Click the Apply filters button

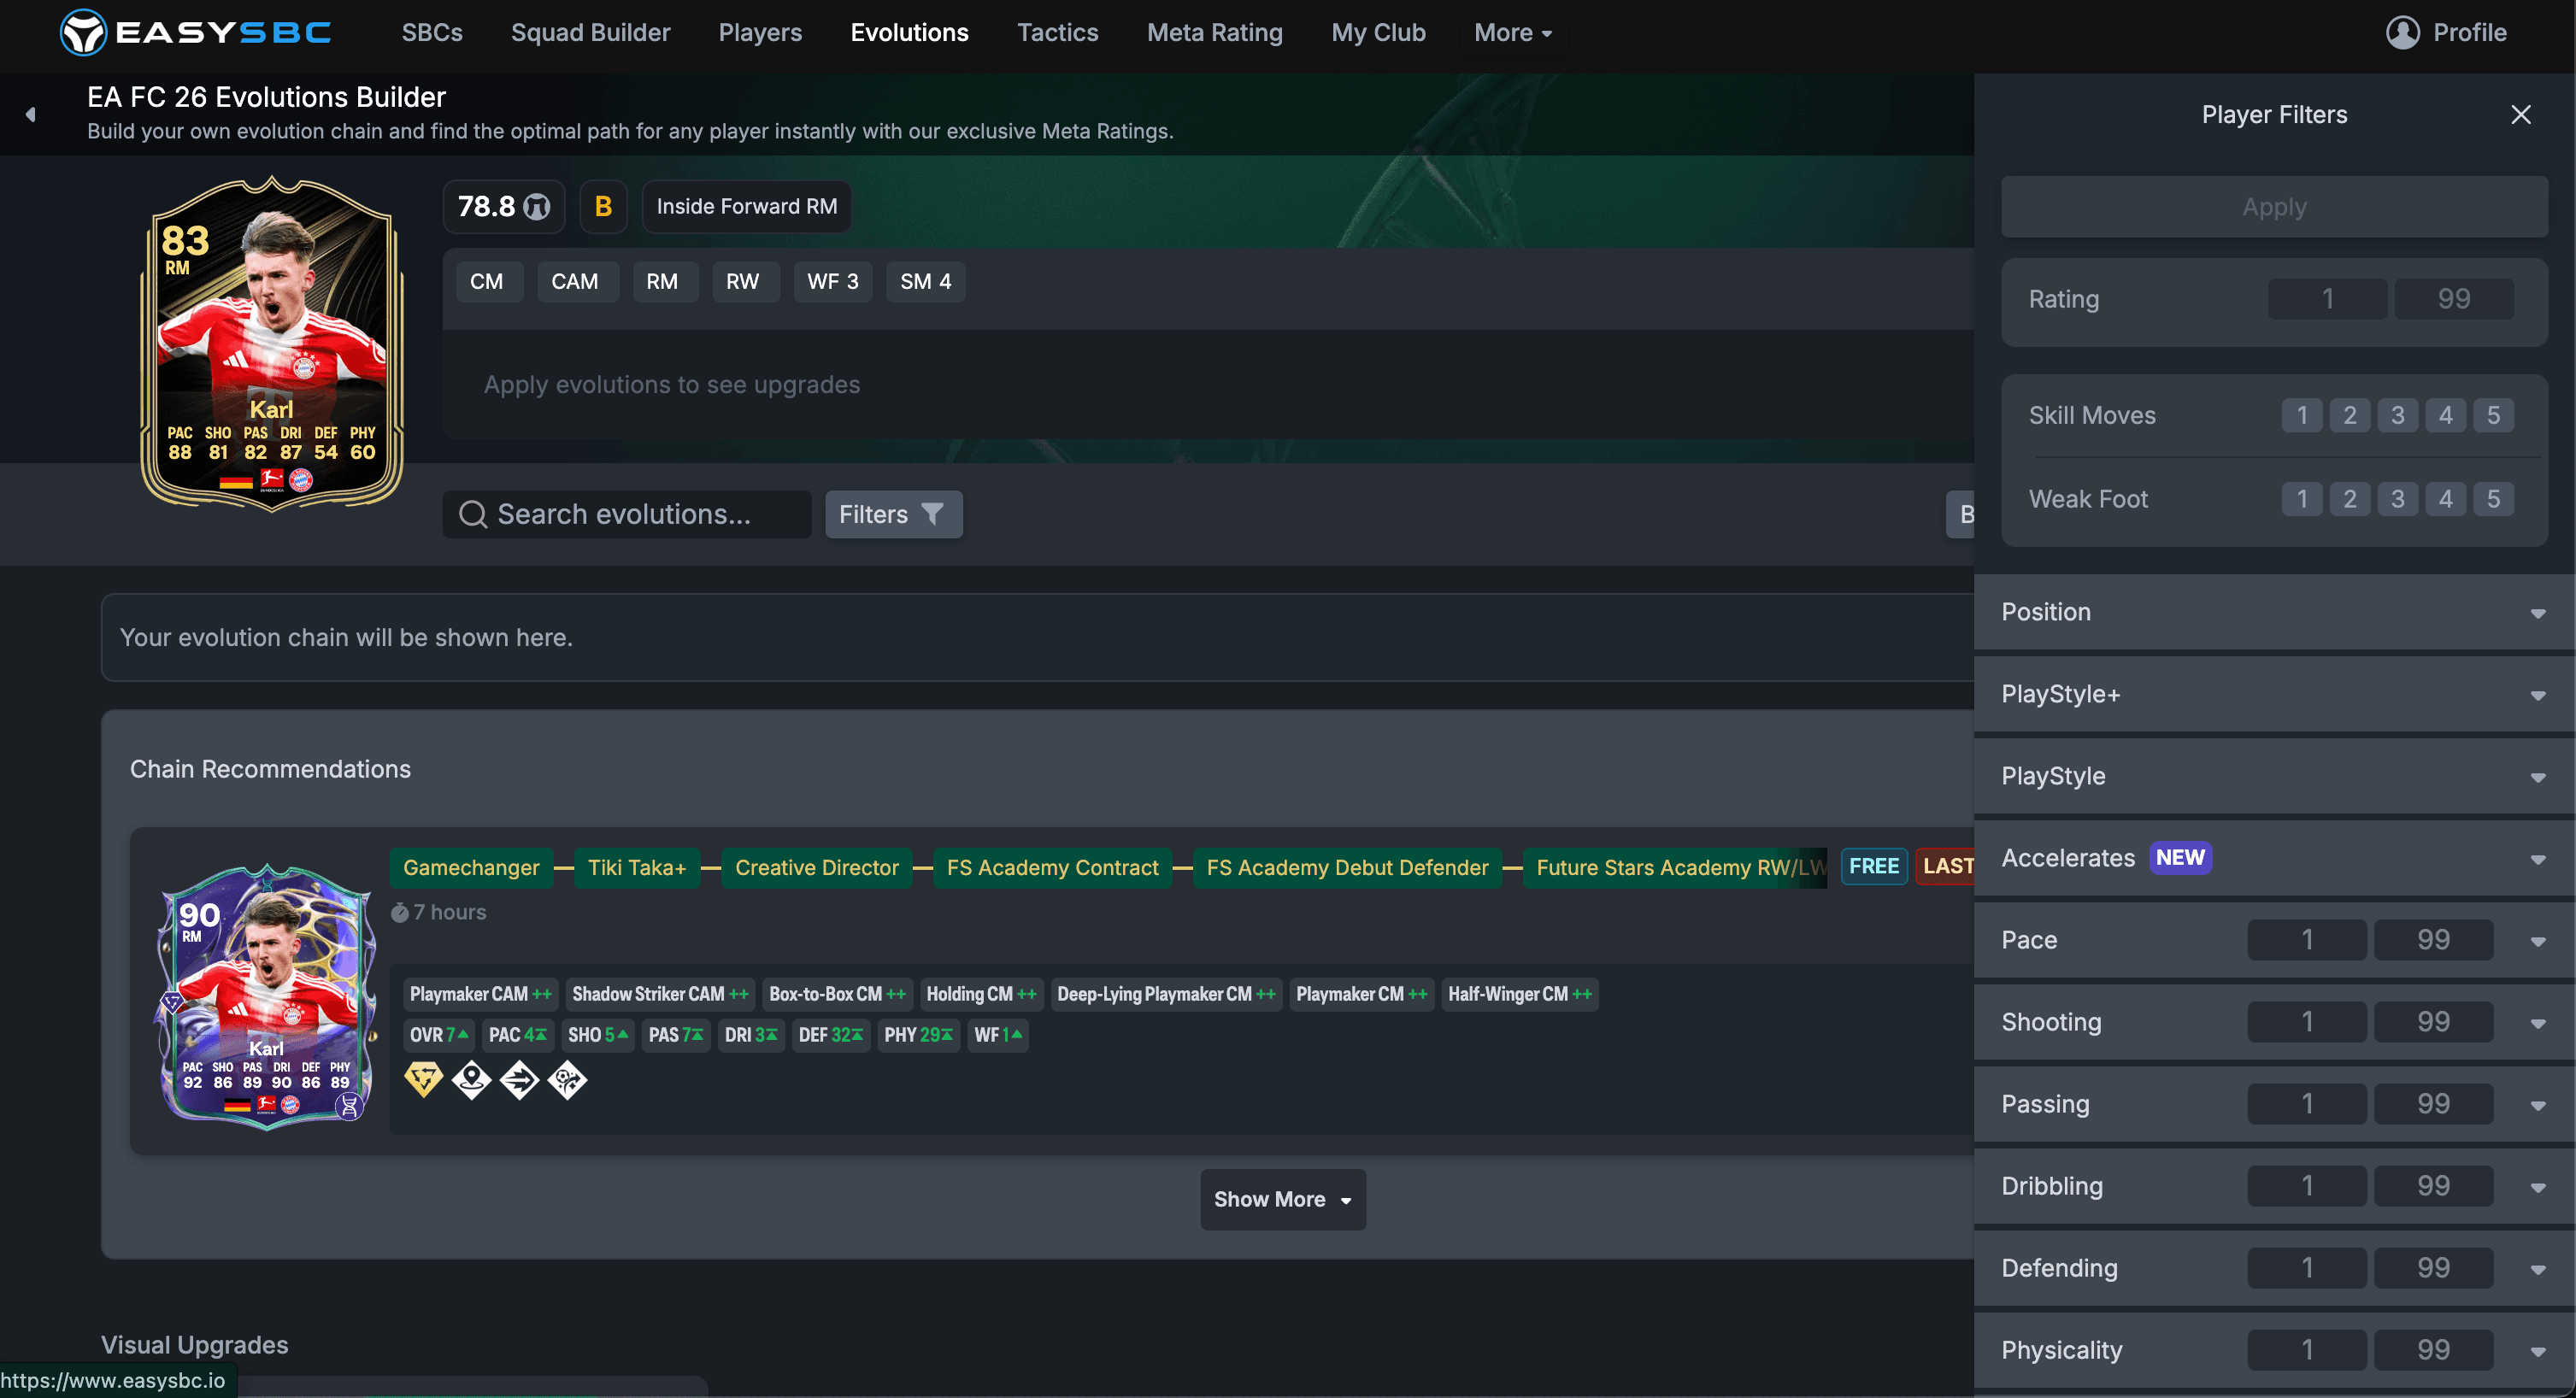(2274, 207)
